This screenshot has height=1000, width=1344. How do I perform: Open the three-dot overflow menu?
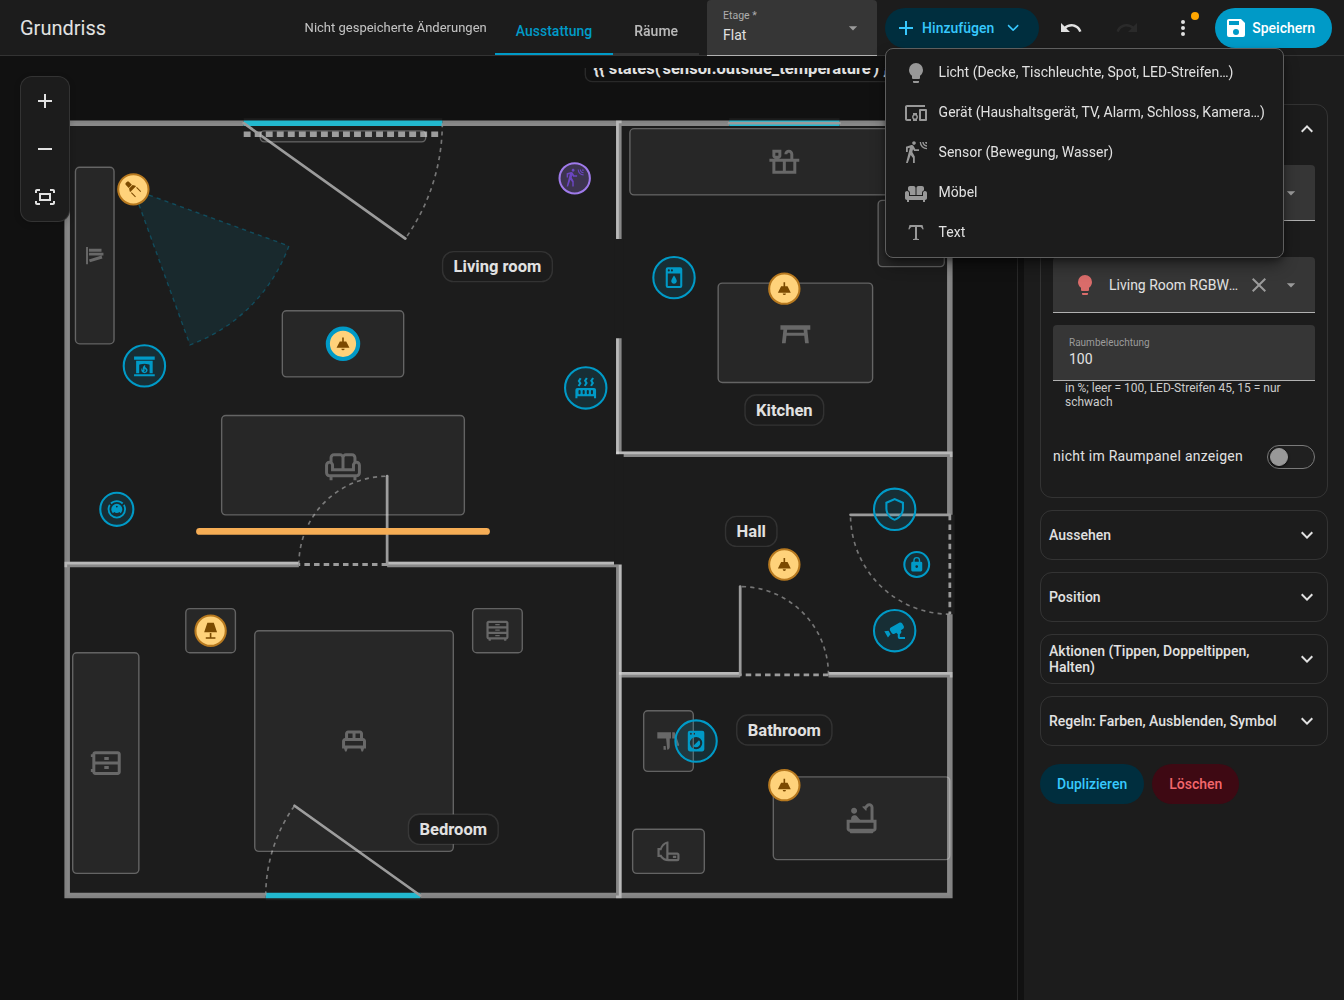click(x=1183, y=28)
